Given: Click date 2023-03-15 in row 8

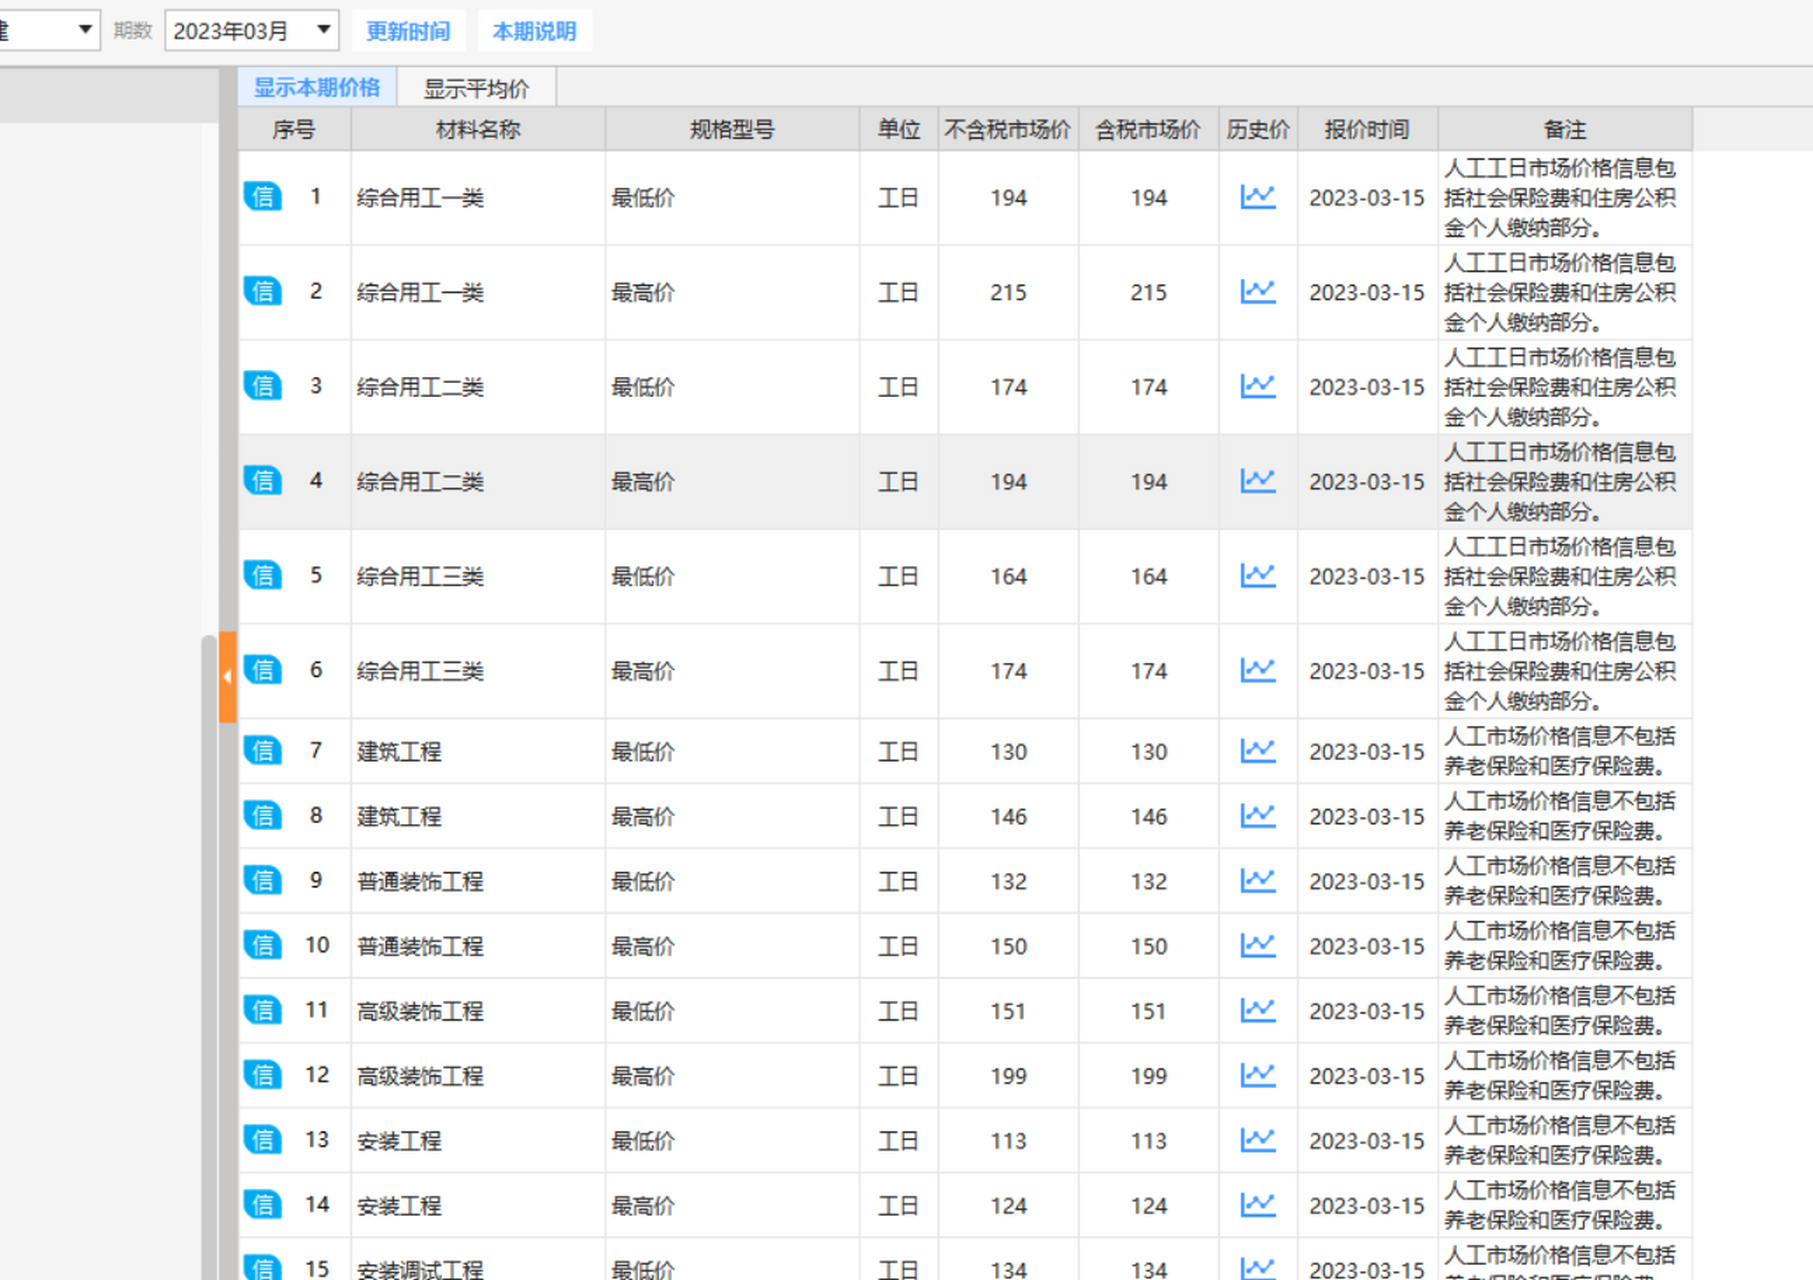Looking at the screenshot, I should (x=1367, y=817).
